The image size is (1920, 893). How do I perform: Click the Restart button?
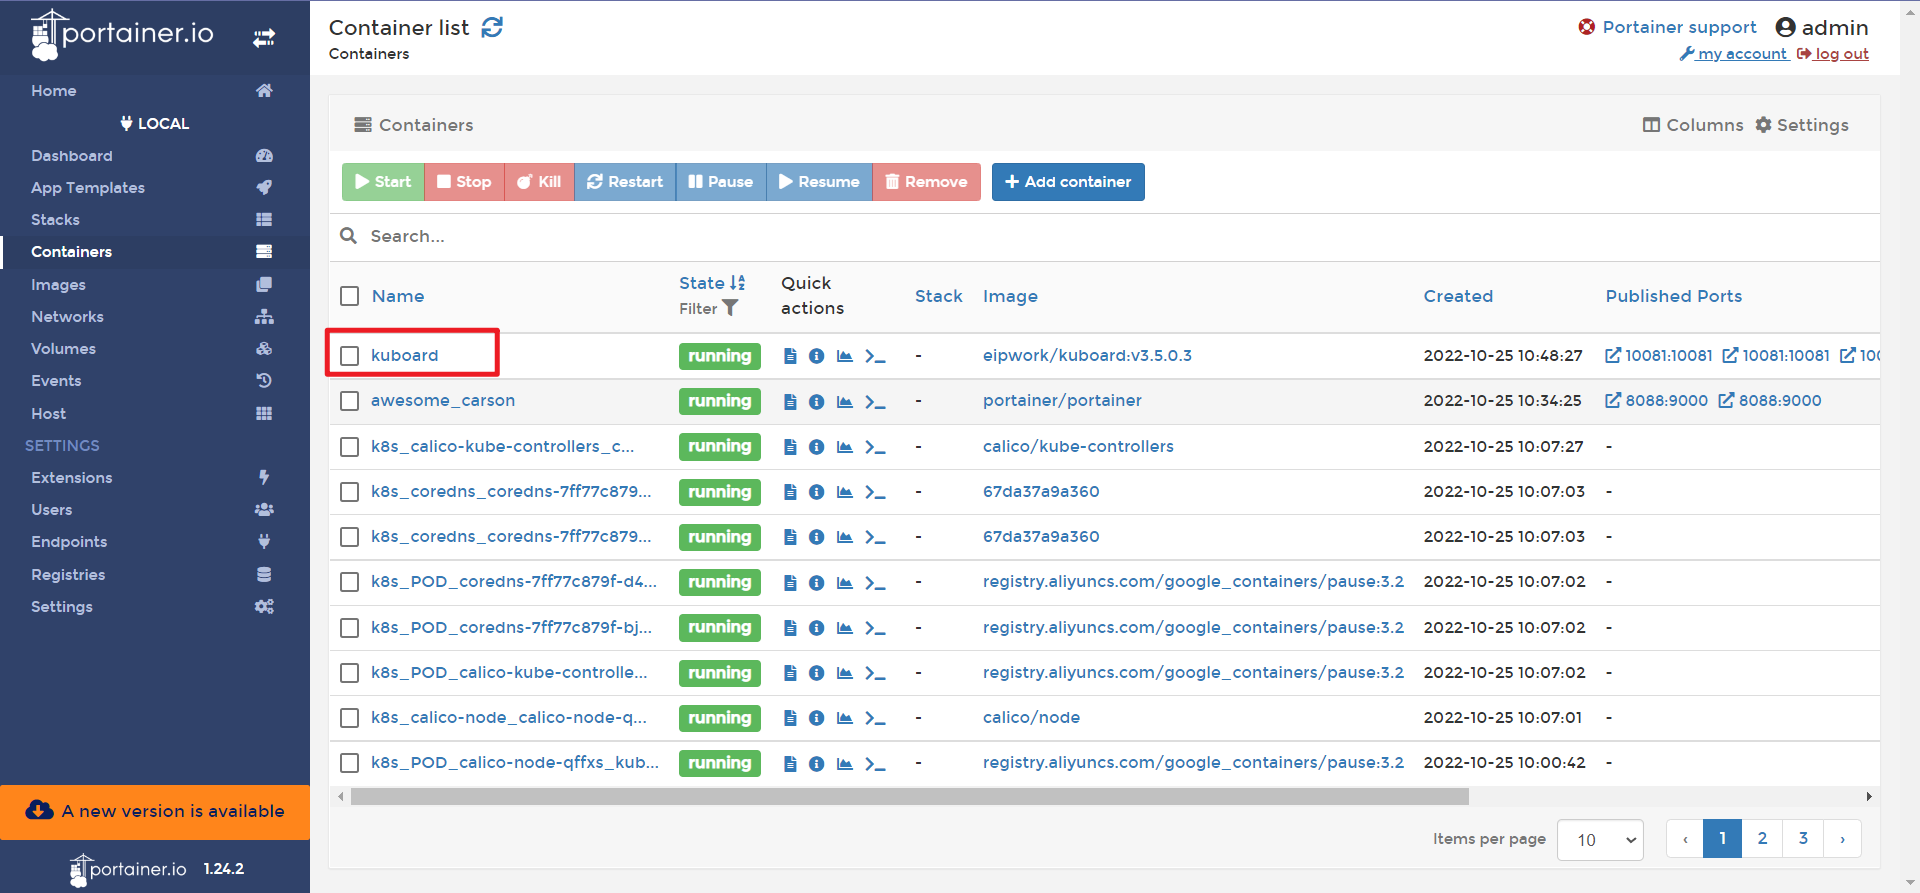625,182
